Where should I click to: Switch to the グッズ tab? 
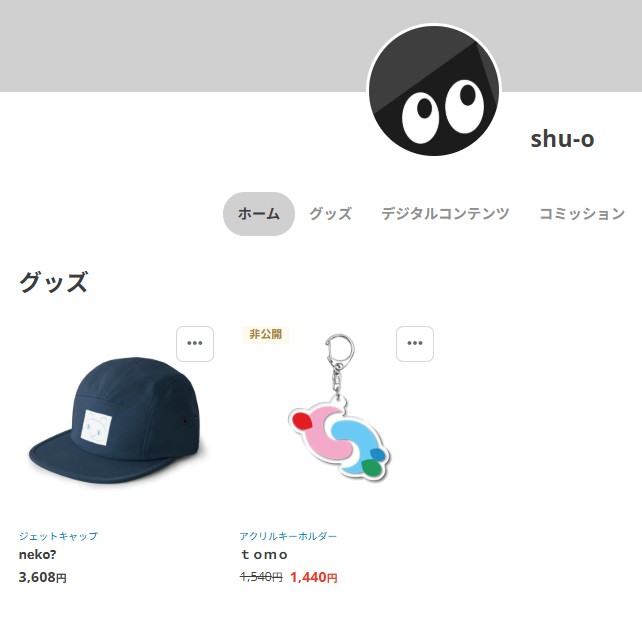click(330, 214)
